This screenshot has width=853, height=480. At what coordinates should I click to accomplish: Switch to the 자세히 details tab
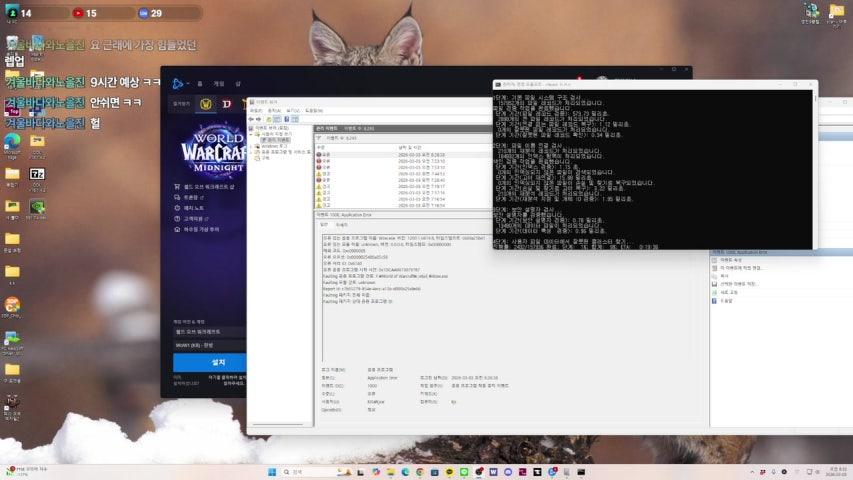click(341, 225)
